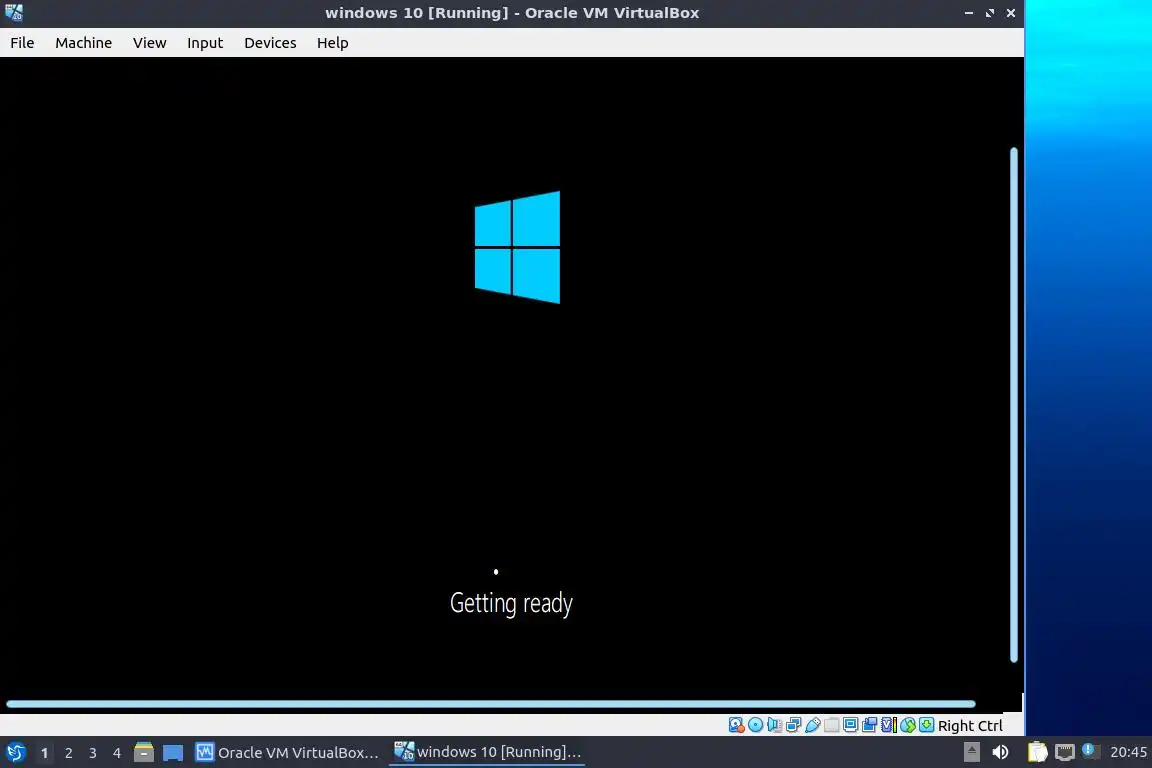The height and width of the screenshot is (768, 1152).
Task: Click the removable media eject tray icon
Action: (x=971, y=752)
